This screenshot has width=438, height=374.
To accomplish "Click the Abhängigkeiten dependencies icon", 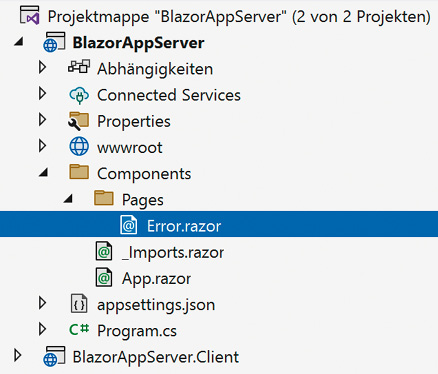I will [79, 67].
